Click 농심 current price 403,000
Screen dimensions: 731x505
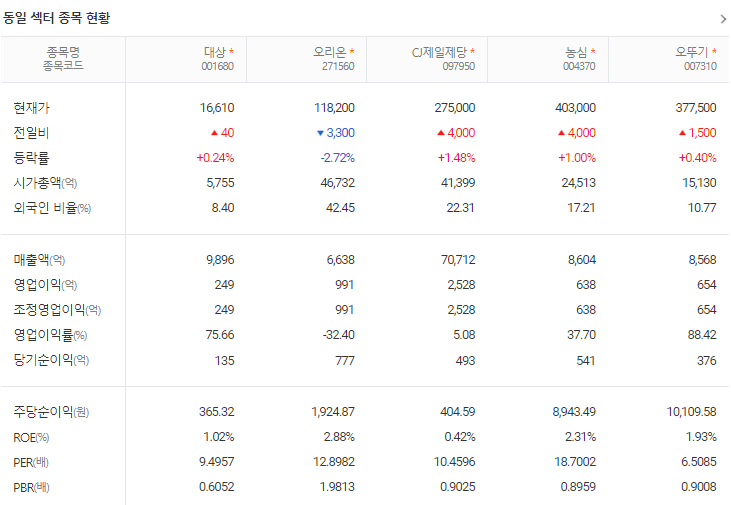[575, 108]
